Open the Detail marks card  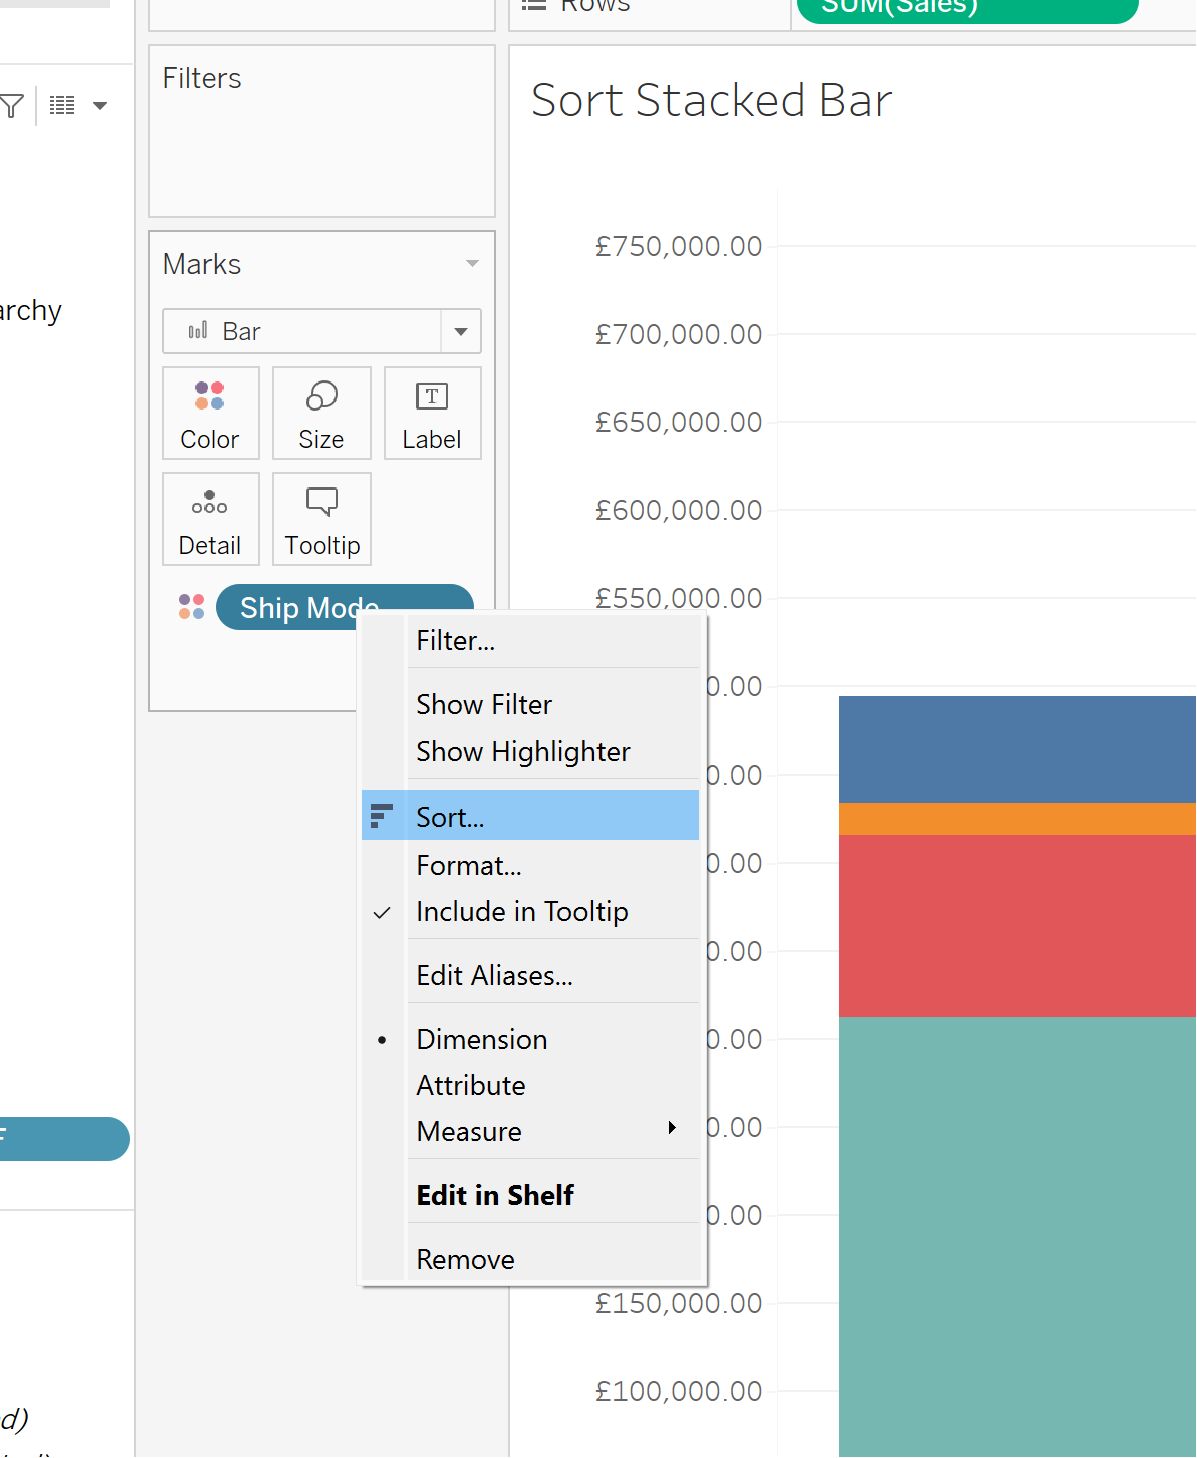[210, 519]
